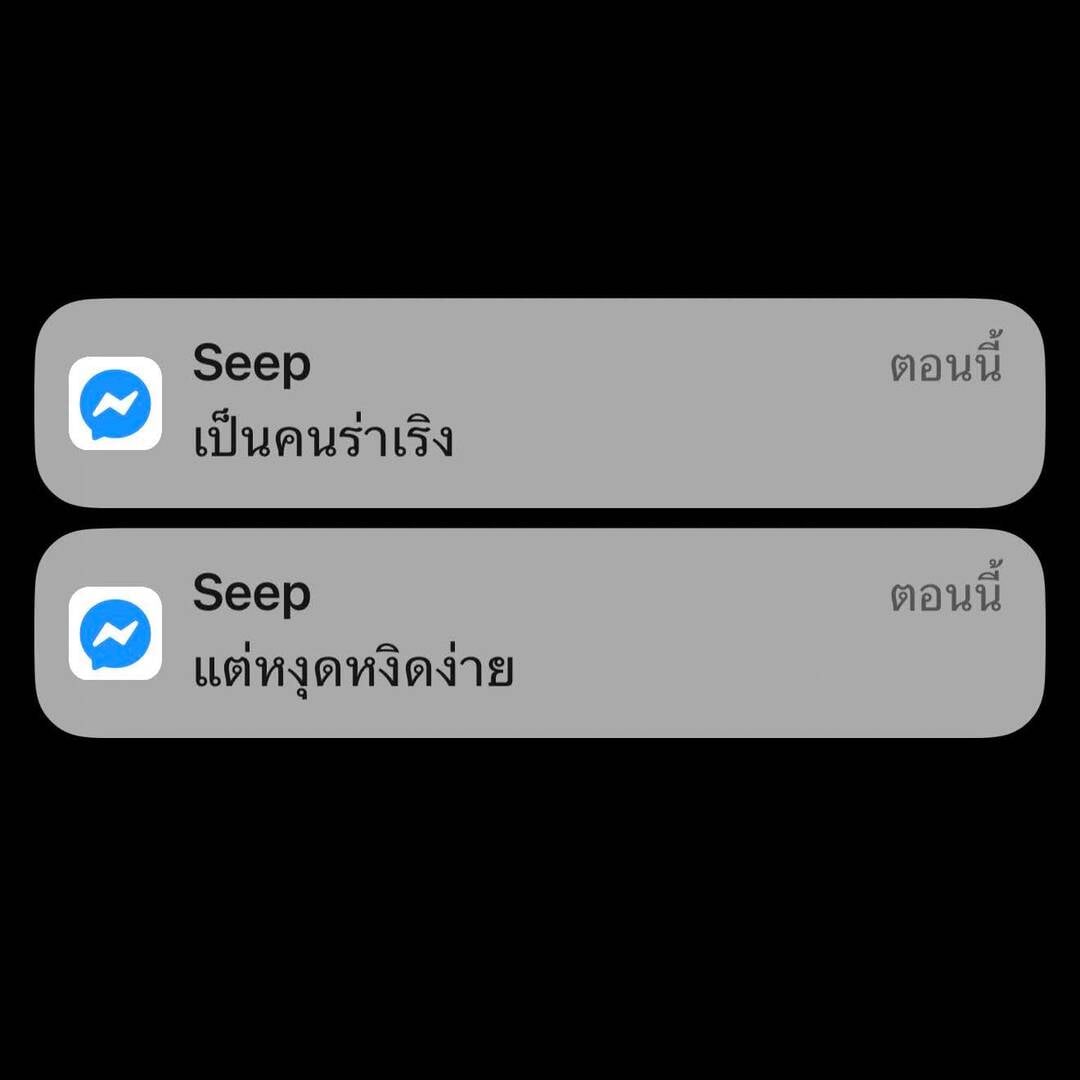This screenshot has width=1080, height=1080.
Task: Tap the black background below the notifications
Action: [x=540, y=909]
